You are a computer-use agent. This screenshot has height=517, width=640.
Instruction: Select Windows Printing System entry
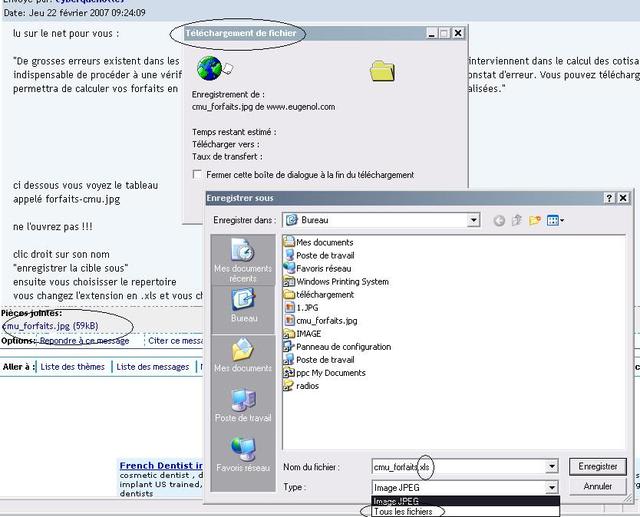coord(336,282)
